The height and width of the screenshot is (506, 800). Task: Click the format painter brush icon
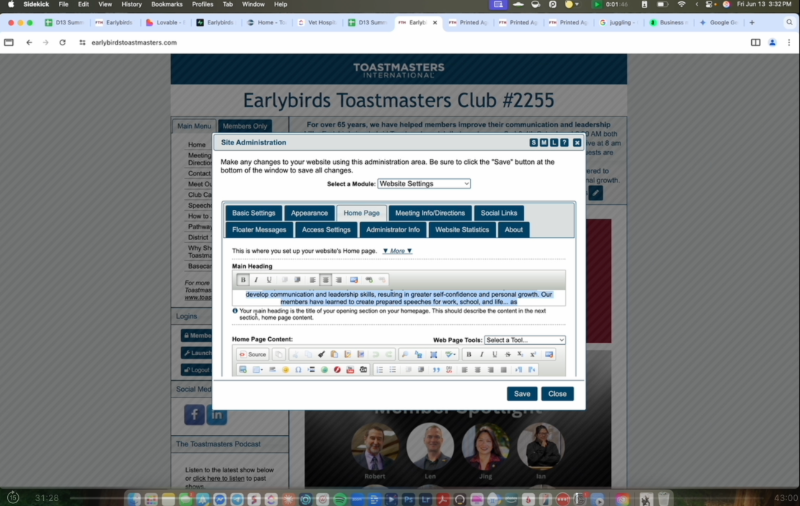pyautogui.click(x=321, y=355)
